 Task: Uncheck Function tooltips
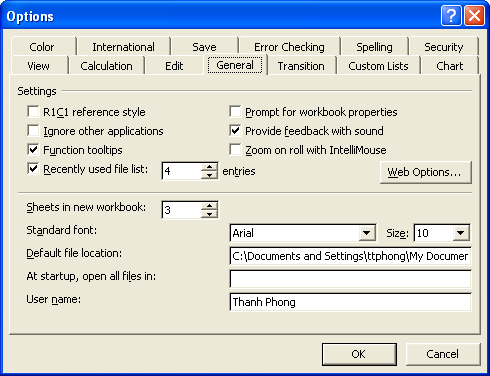tap(33, 149)
